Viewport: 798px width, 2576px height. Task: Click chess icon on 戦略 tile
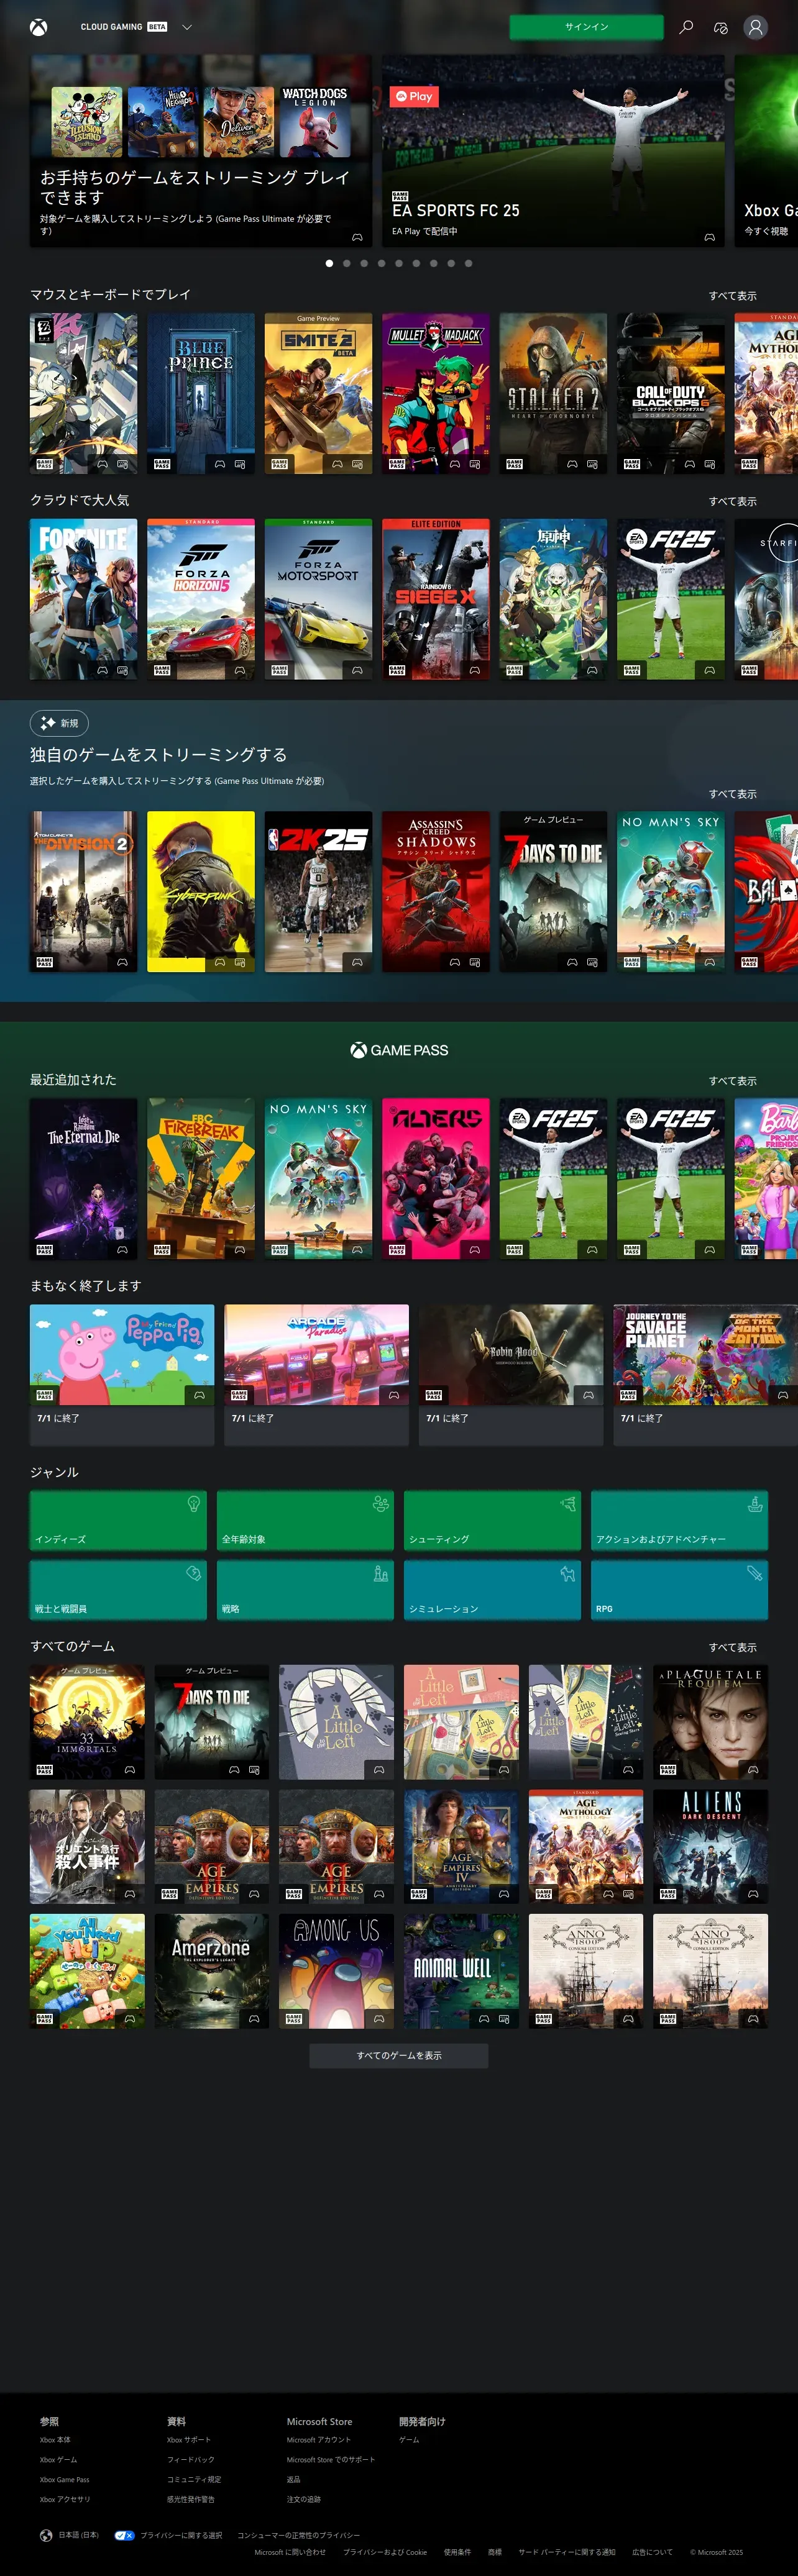tap(381, 1573)
